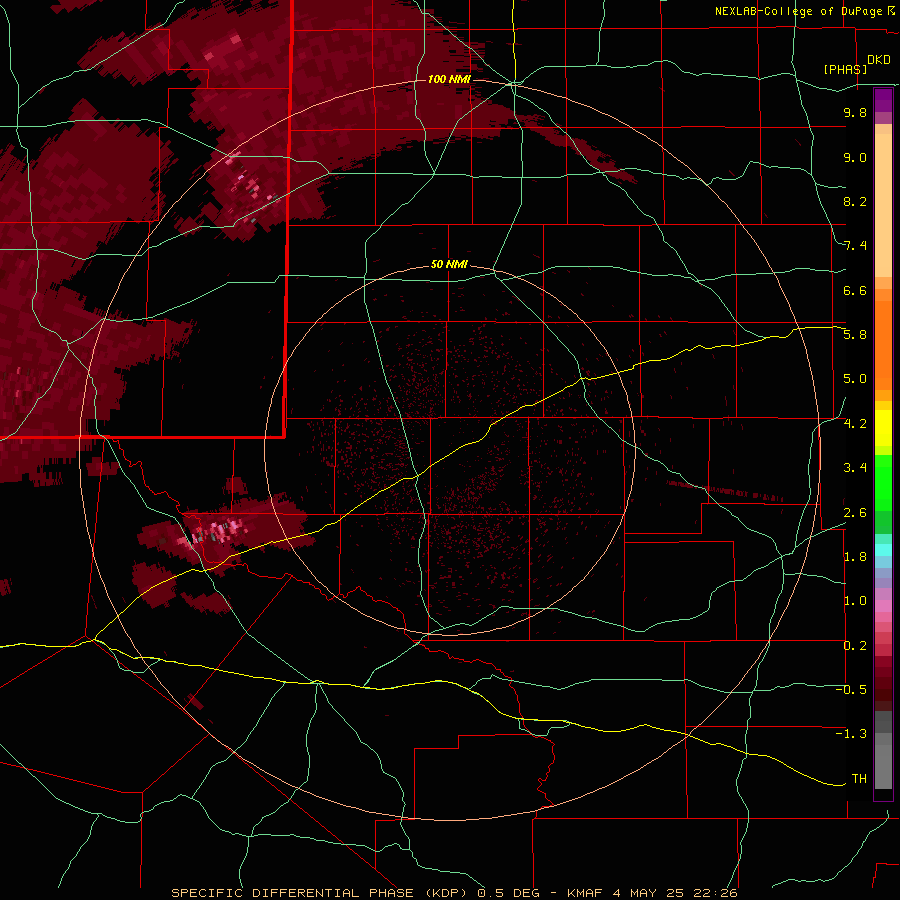
Task: Click the 0.5 DEG elevation text in the caption
Action: [x=509, y=893]
